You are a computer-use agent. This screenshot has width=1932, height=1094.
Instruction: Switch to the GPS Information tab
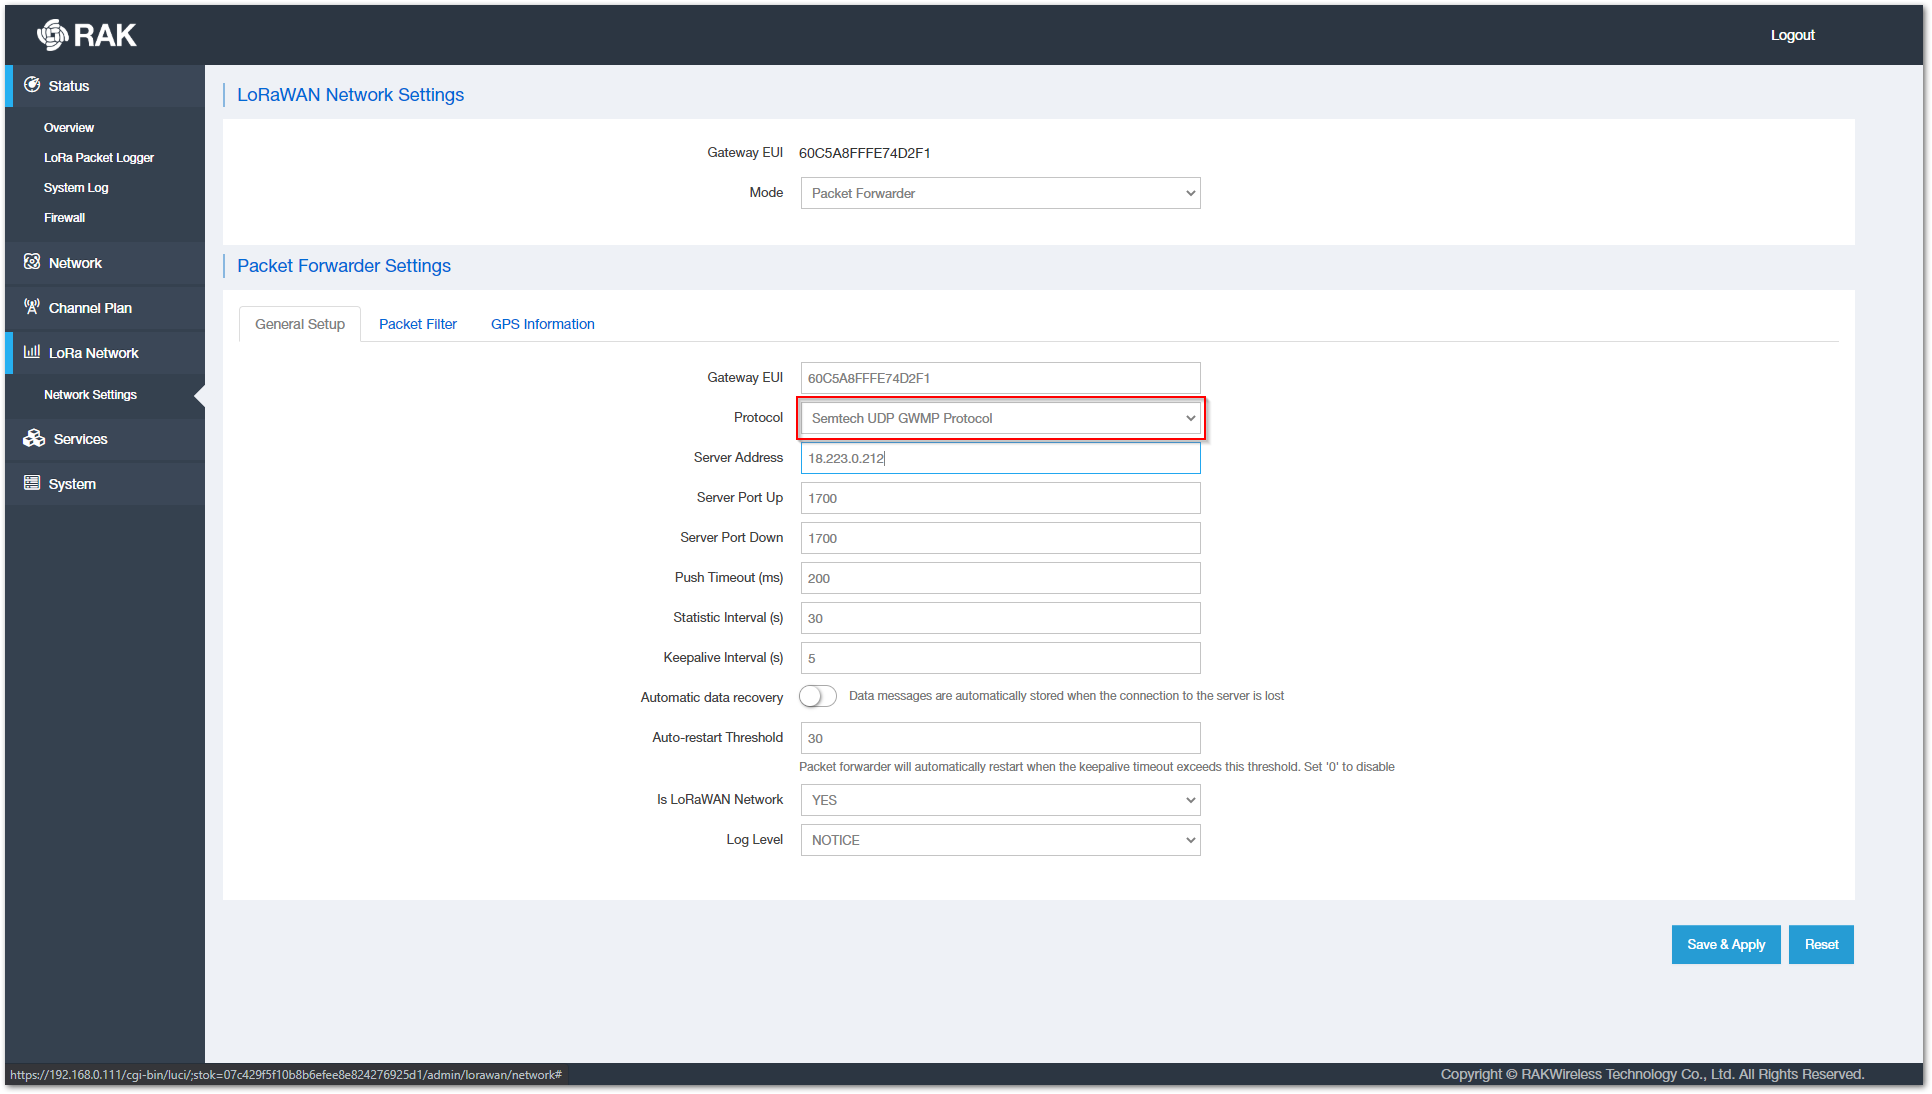[x=543, y=324]
